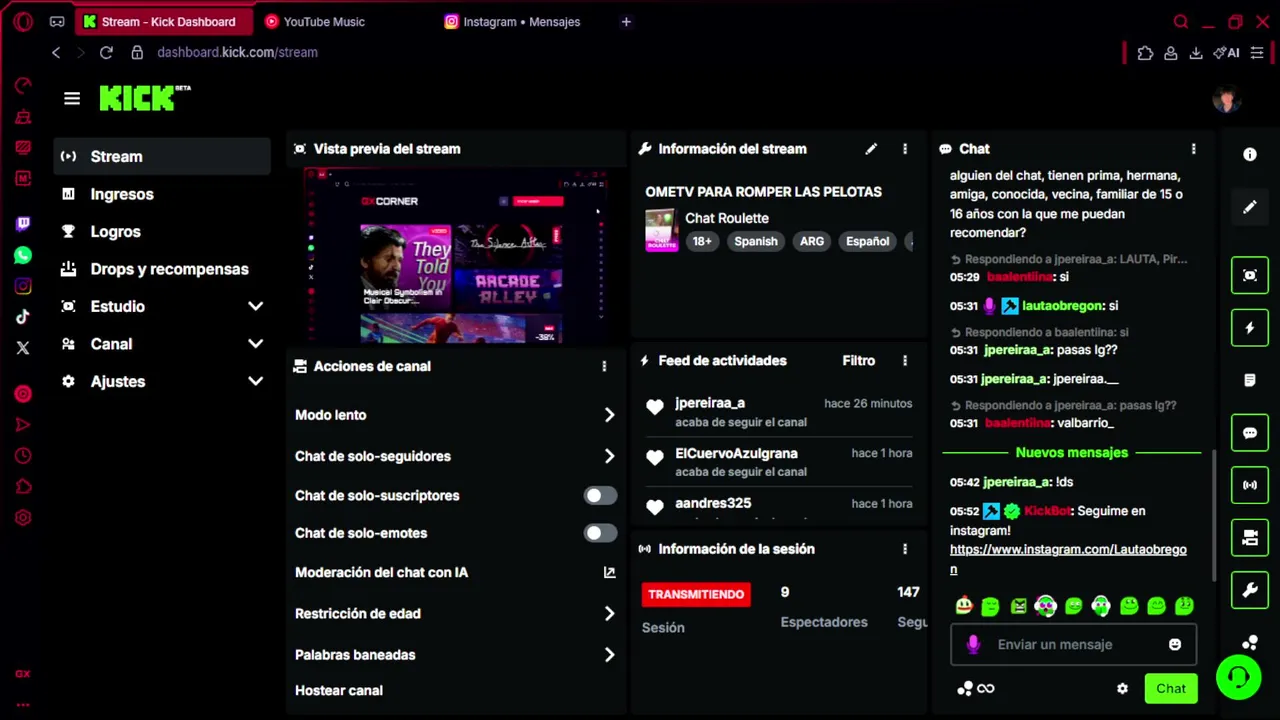Open the channel actions three-dot menu
The height and width of the screenshot is (720, 1280).
[x=604, y=366]
